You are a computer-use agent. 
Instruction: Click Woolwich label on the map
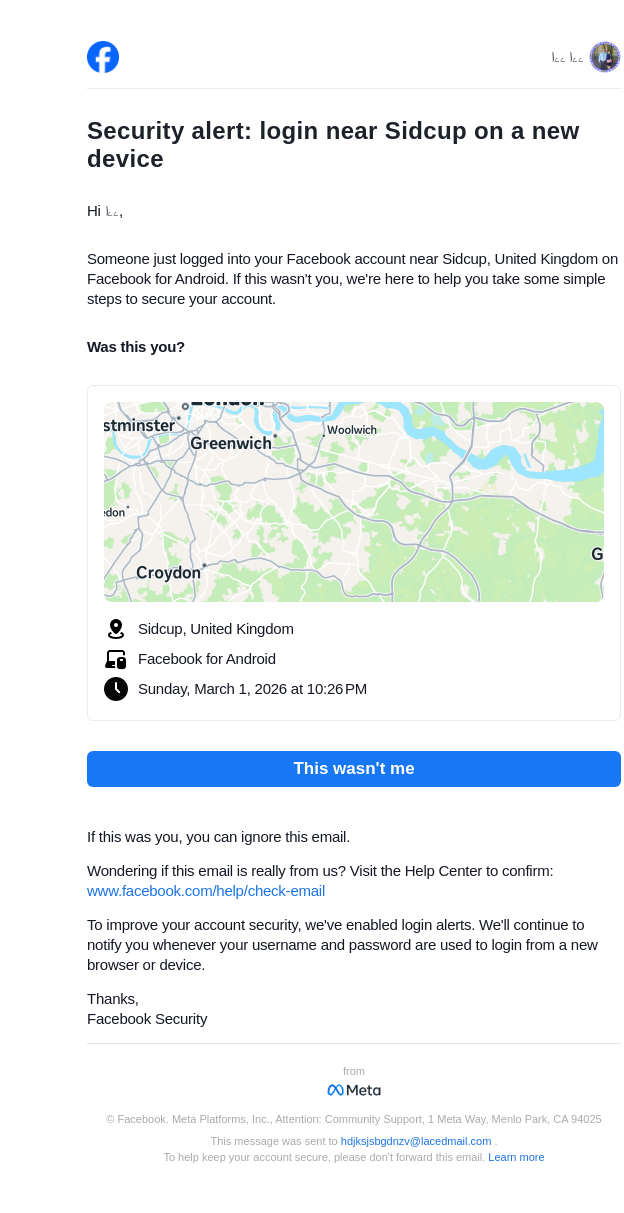352,430
